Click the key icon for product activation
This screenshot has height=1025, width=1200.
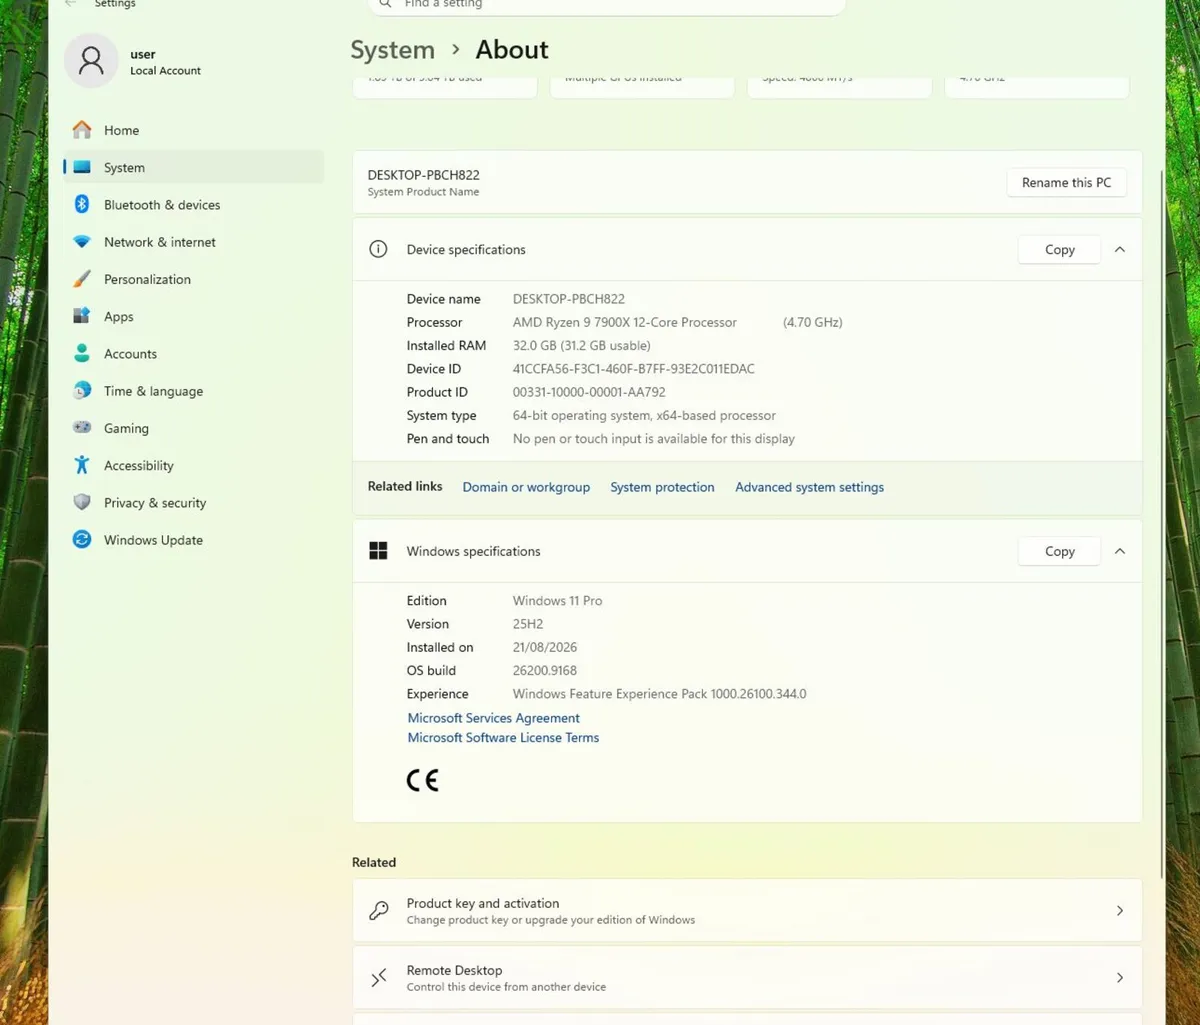379,911
